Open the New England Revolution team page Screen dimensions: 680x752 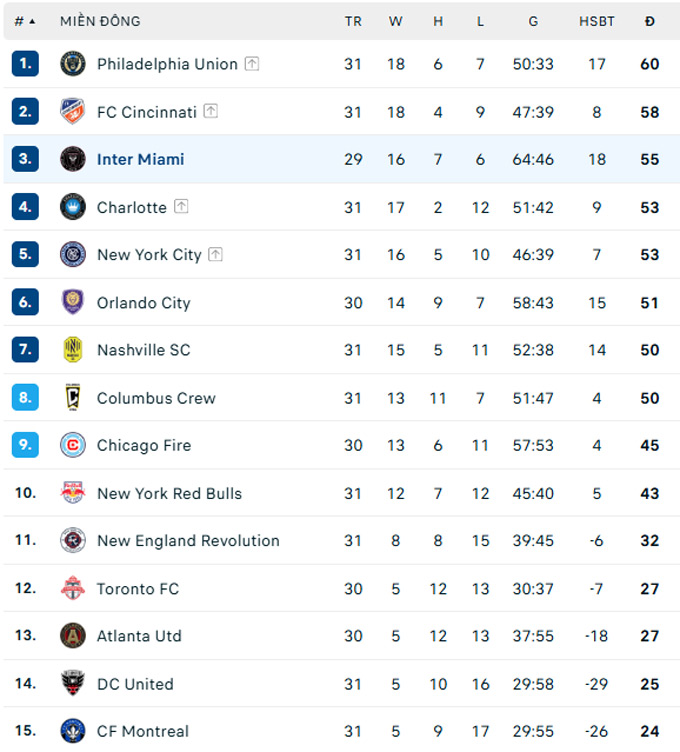pos(188,541)
